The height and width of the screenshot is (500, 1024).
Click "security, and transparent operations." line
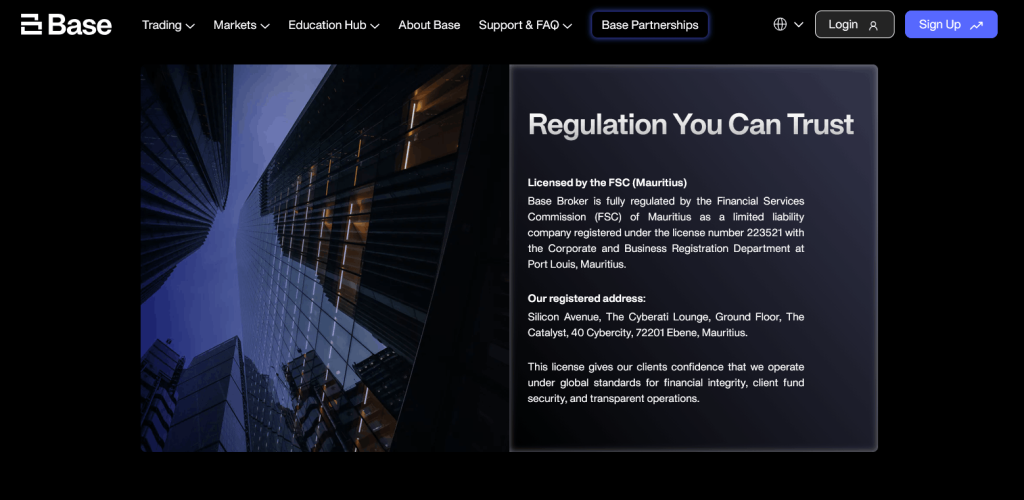point(613,398)
